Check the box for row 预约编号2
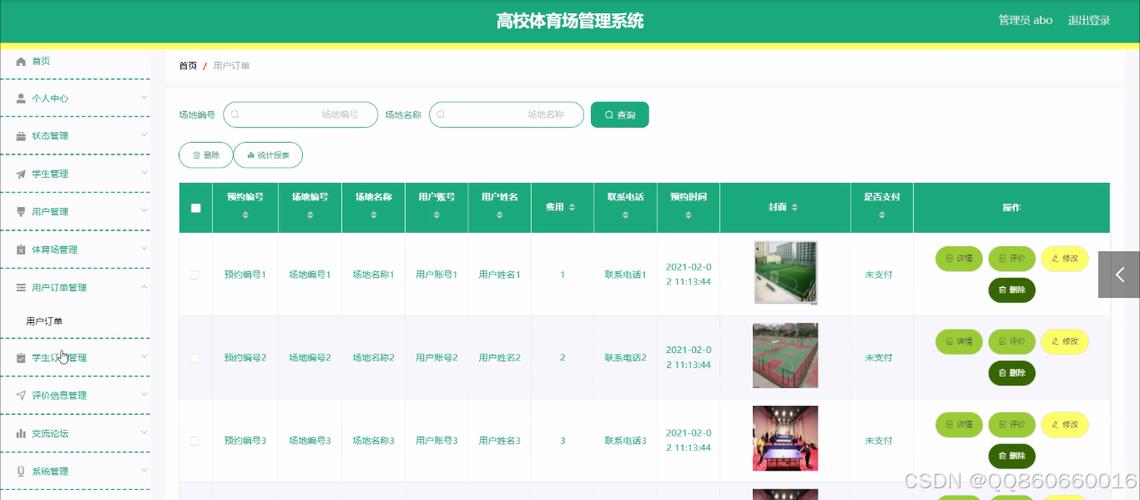 point(194,358)
